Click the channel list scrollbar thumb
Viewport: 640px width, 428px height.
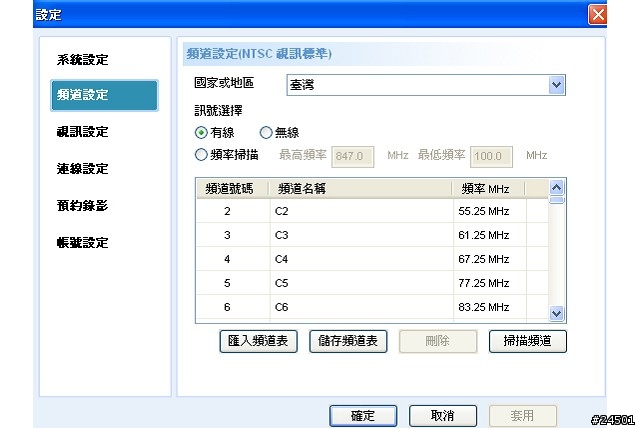coord(557,200)
